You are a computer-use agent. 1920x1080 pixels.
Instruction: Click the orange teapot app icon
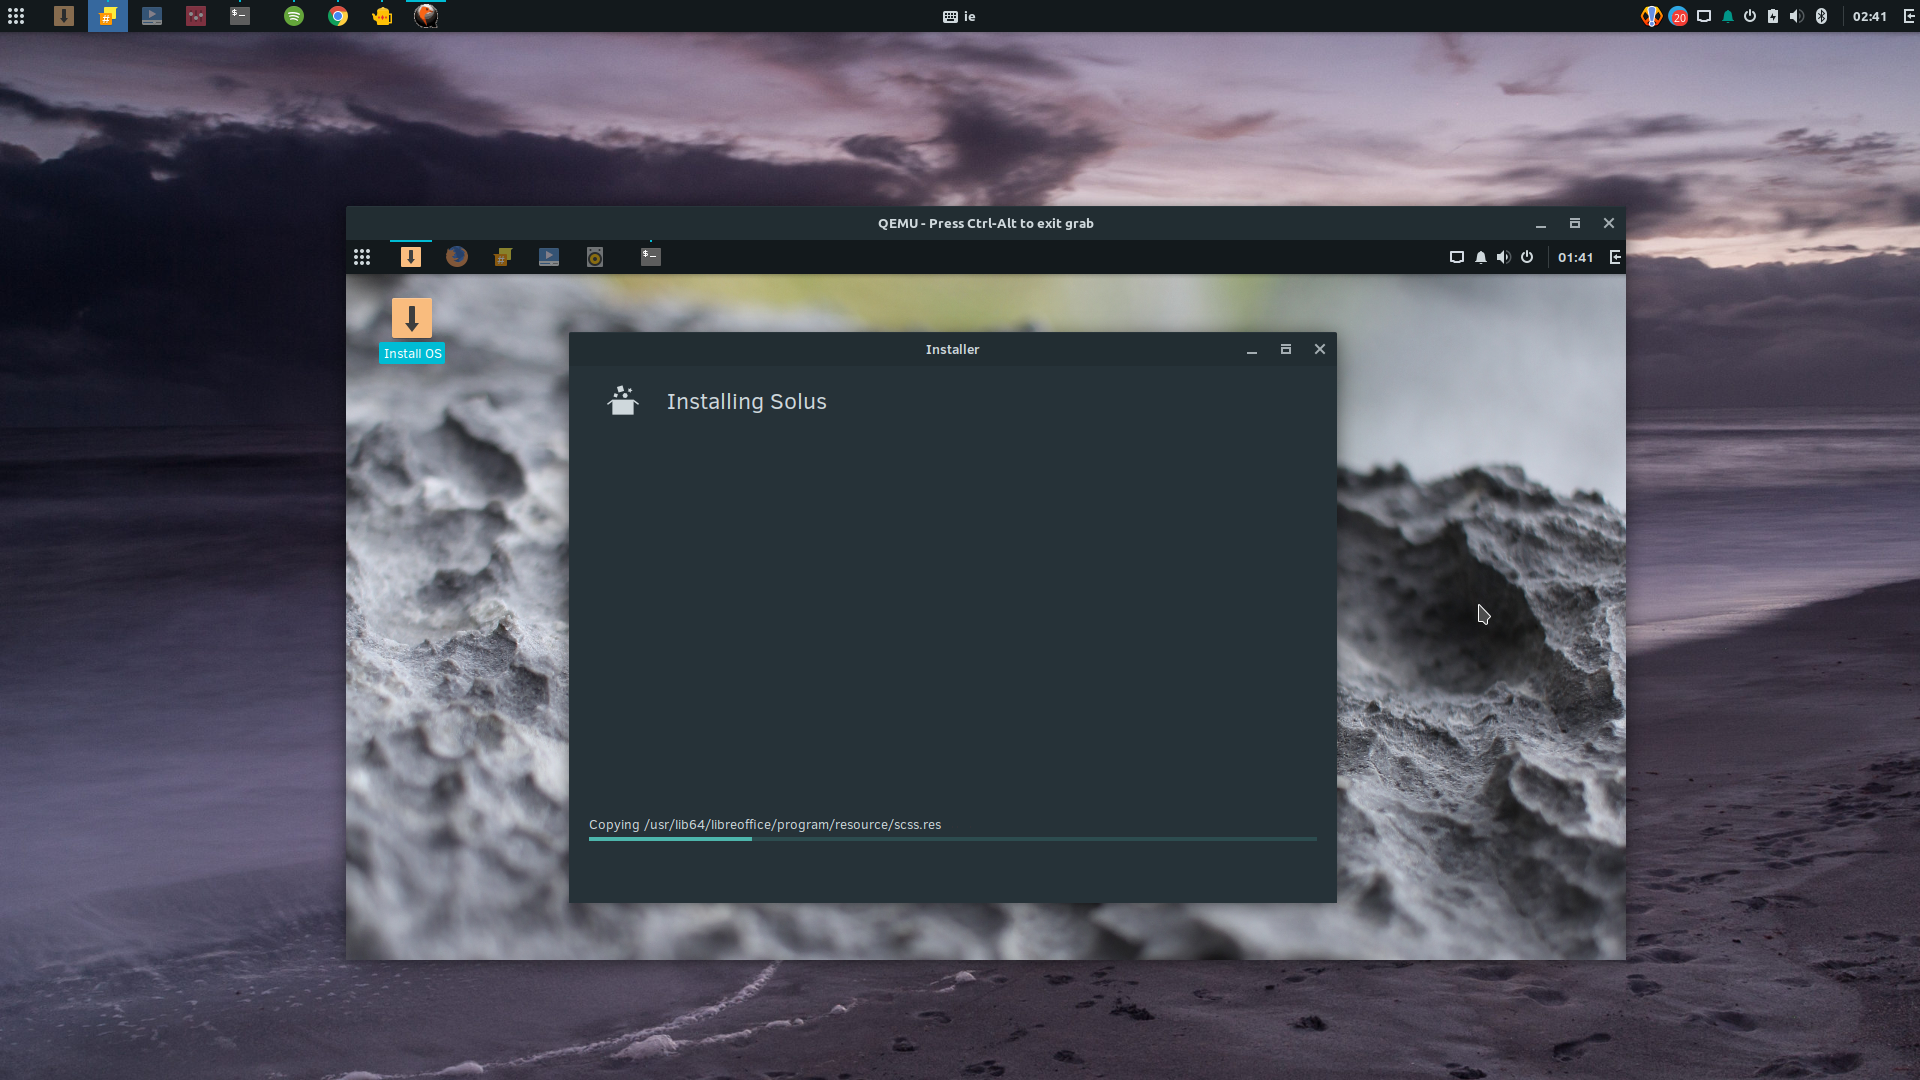(x=382, y=16)
